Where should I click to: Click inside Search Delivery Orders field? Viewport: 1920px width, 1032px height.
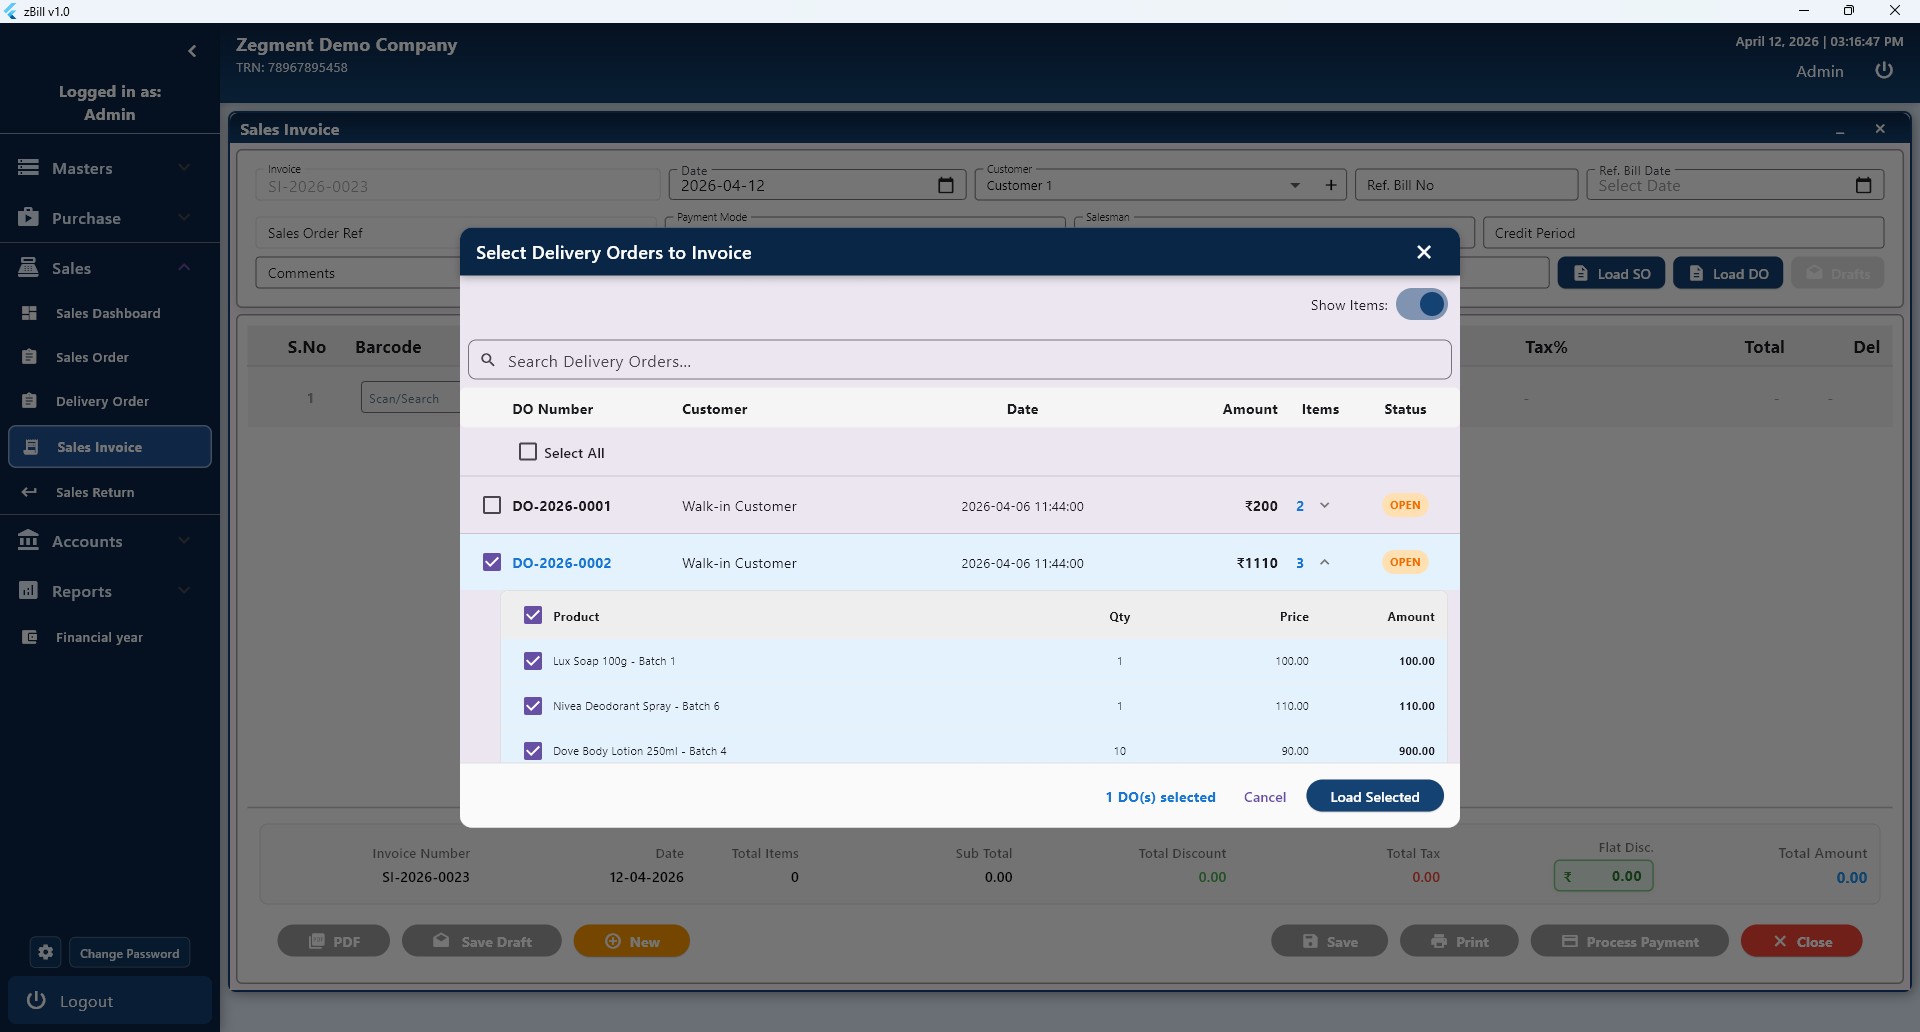pyautogui.click(x=960, y=361)
